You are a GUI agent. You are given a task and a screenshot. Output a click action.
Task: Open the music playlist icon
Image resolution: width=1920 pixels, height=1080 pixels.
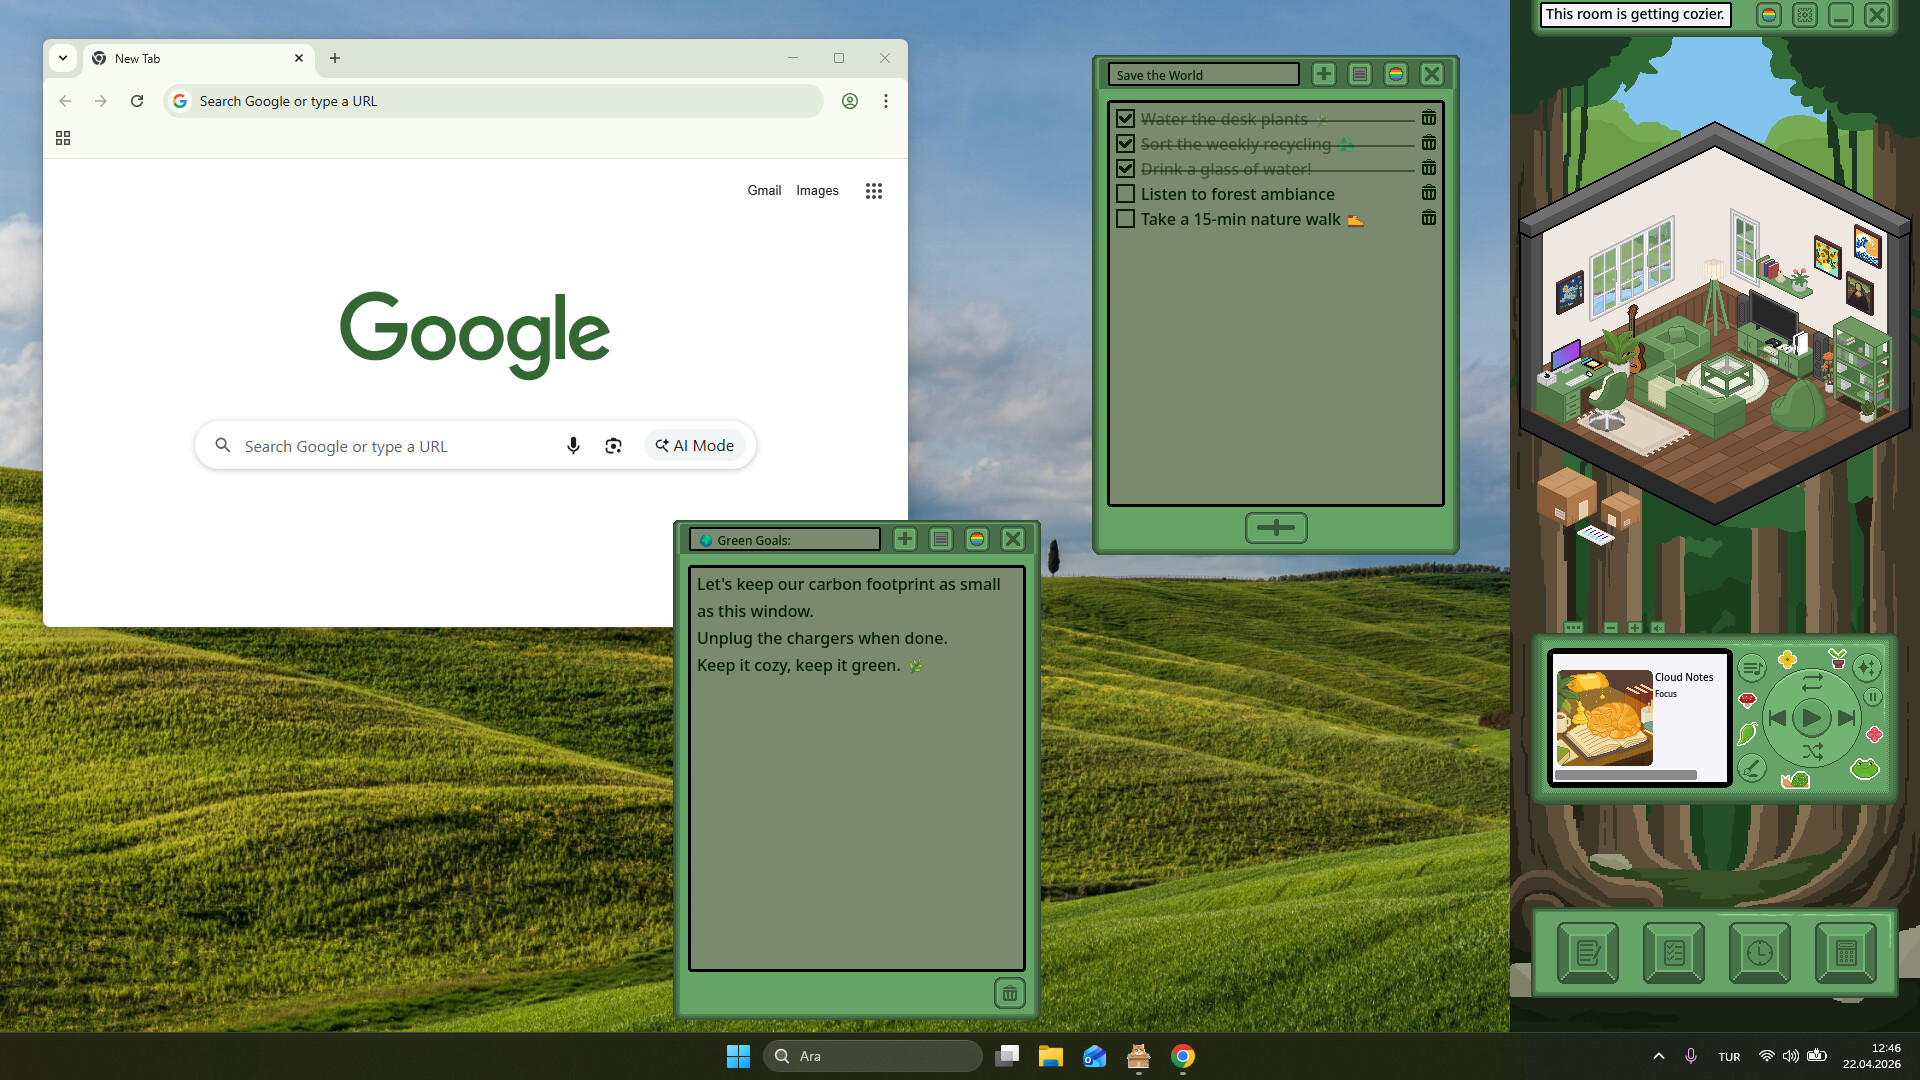point(1751,668)
